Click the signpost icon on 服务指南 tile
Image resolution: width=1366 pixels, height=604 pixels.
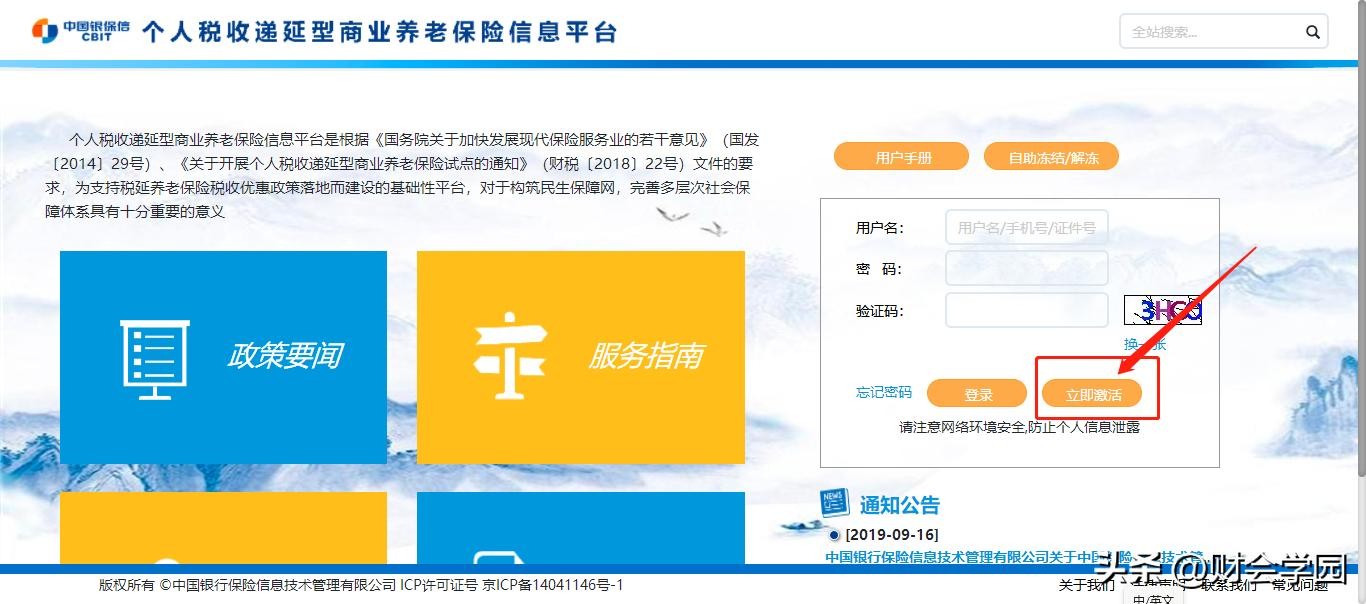(x=509, y=355)
